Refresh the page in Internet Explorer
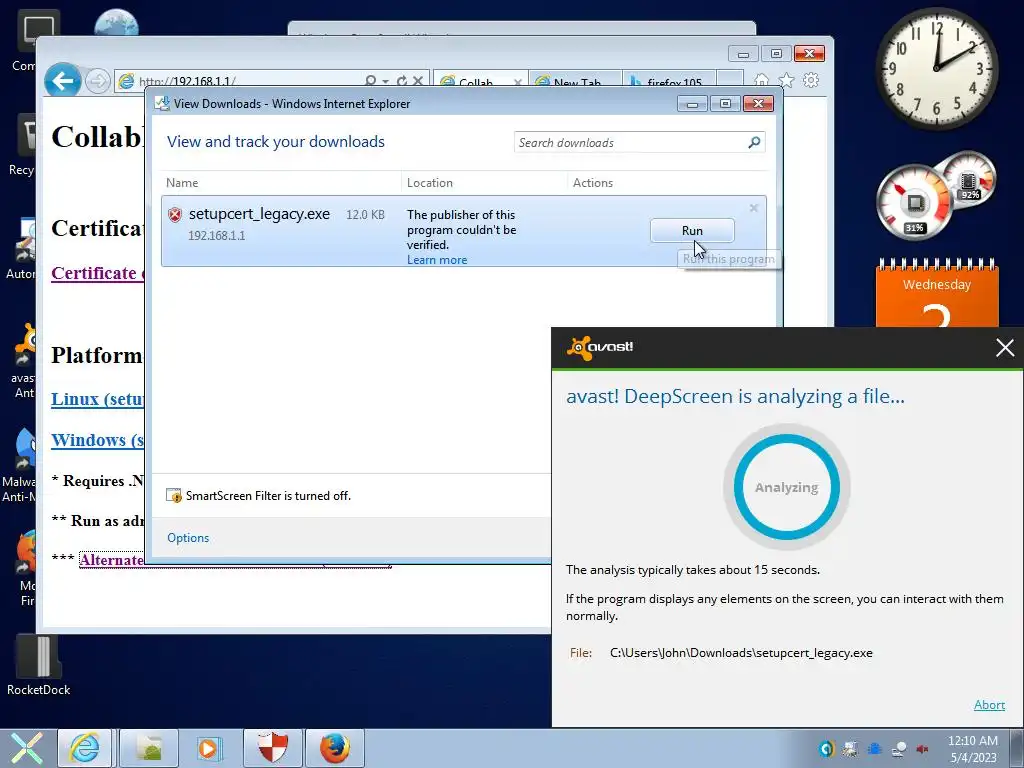 pyautogui.click(x=402, y=81)
